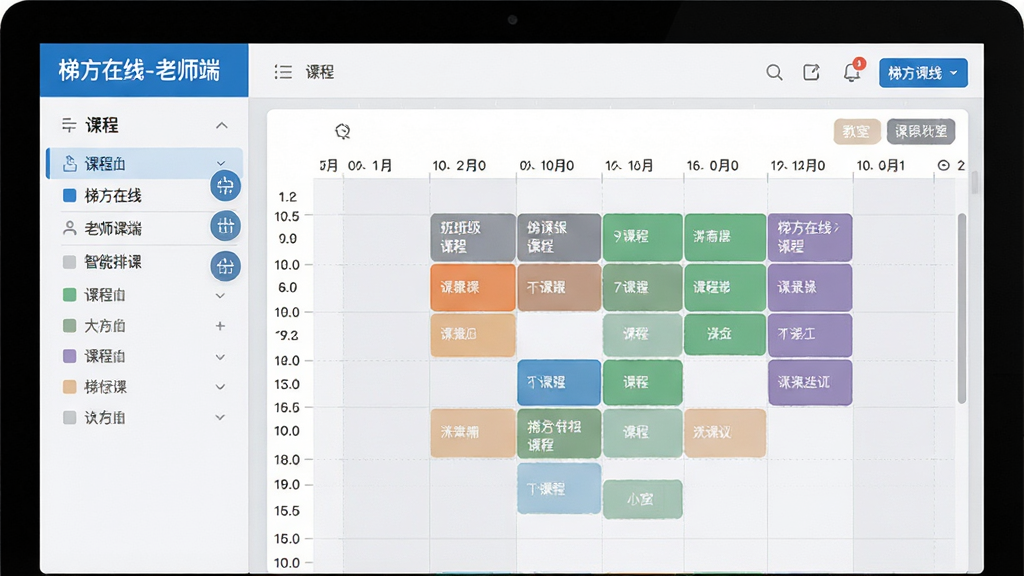Click the edit/share square icon in header

pos(811,72)
